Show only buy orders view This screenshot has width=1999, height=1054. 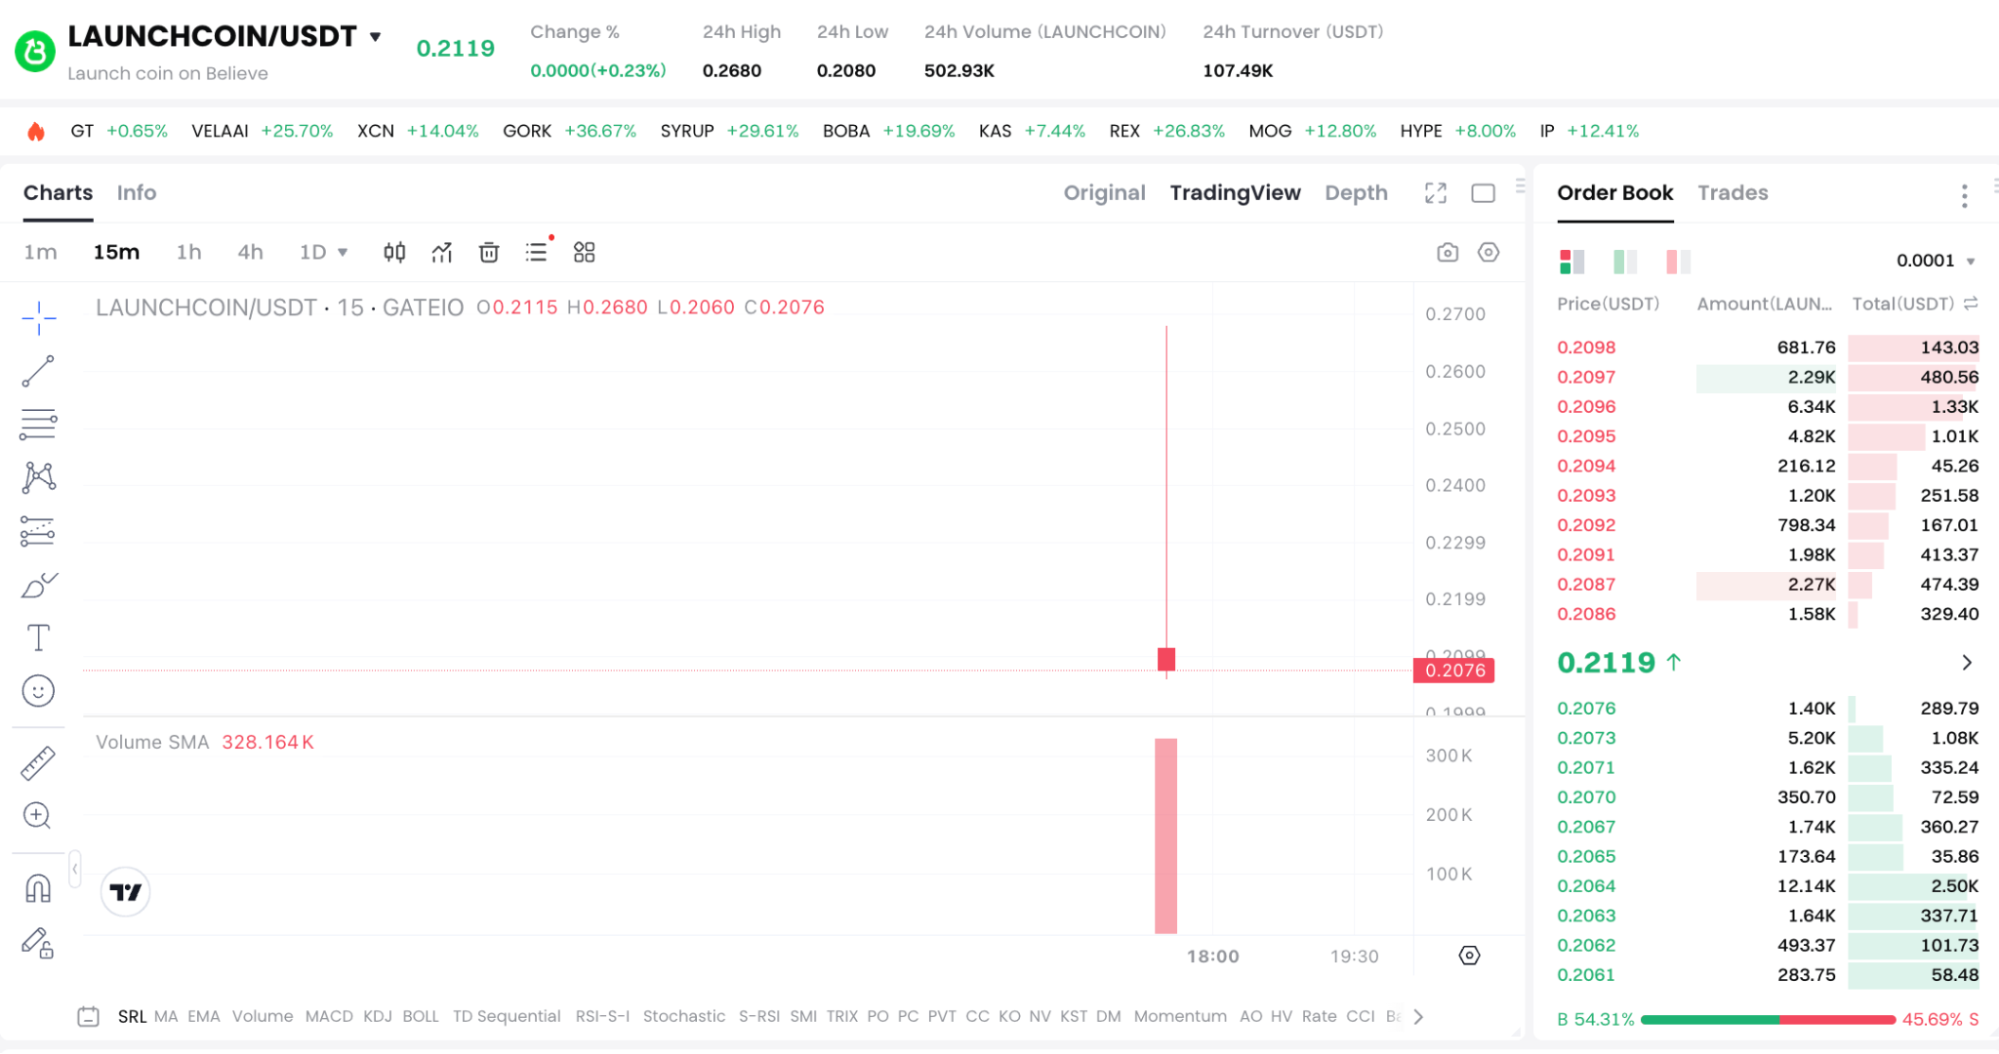pos(1625,262)
